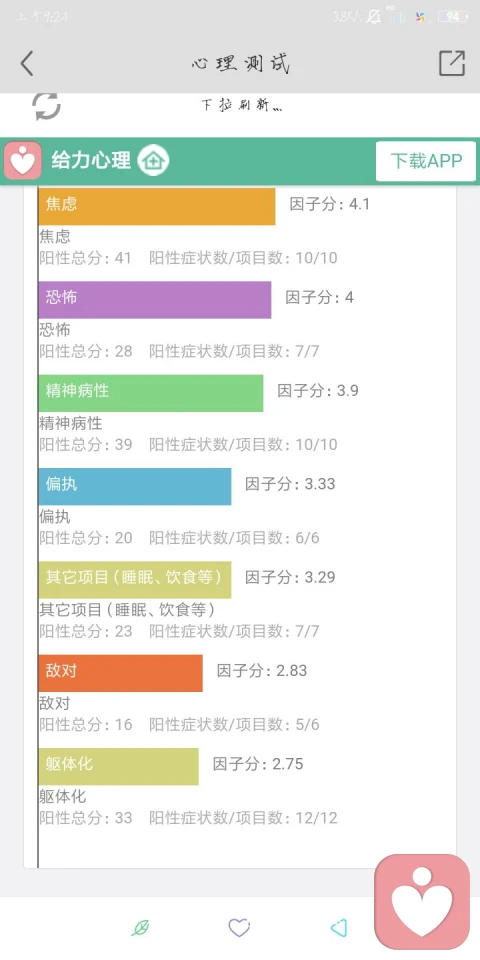Tap the back arrow in header
The height and width of the screenshot is (960, 480).
(x=27, y=63)
